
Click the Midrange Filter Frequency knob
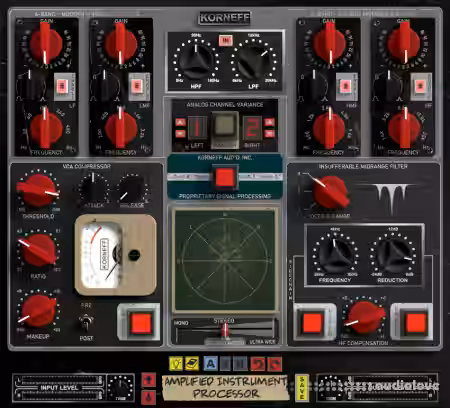tap(336, 255)
